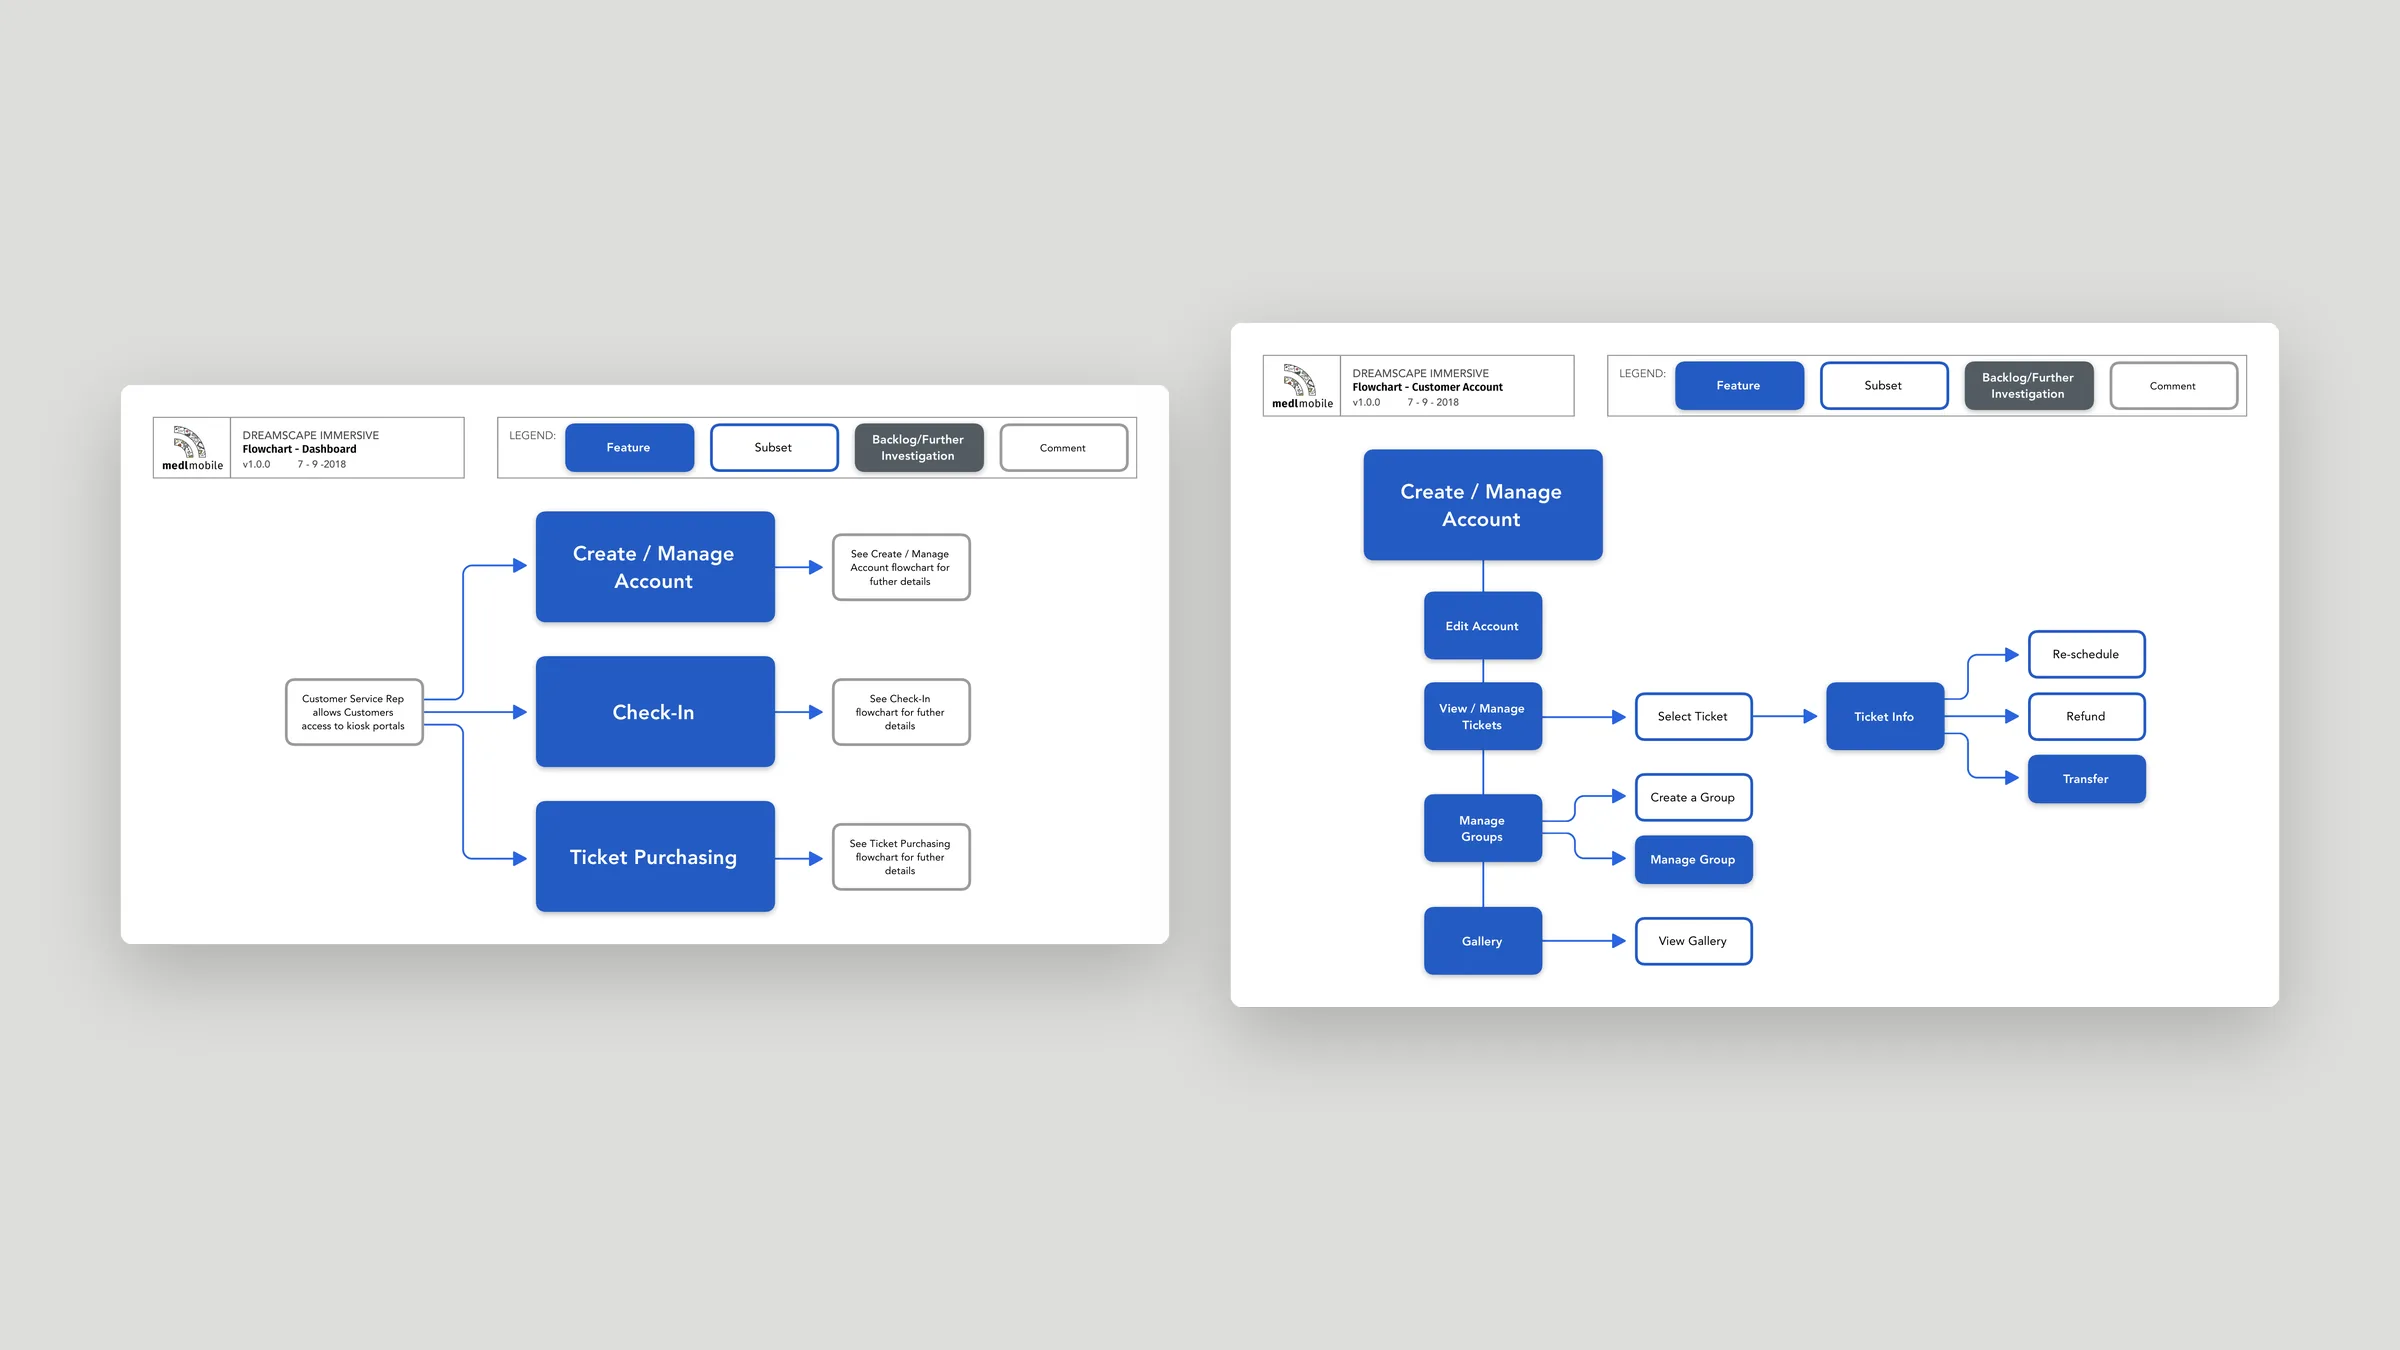This screenshot has height=1350, width=2400.
Task: Click the Flowchart - Customer Account title text
Action: [x=1427, y=387]
